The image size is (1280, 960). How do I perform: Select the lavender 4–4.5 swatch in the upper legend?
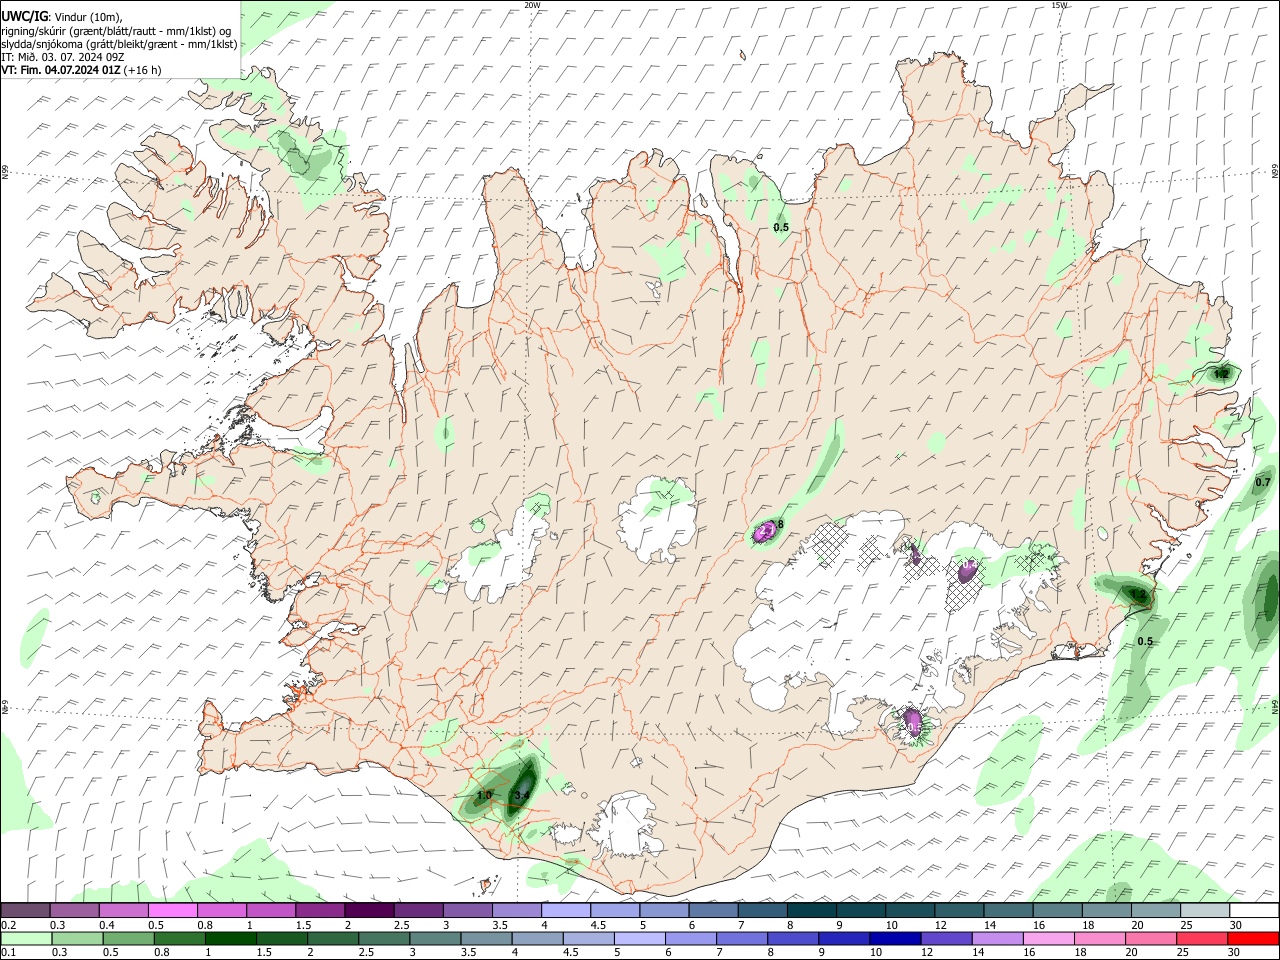click(565, 911)
